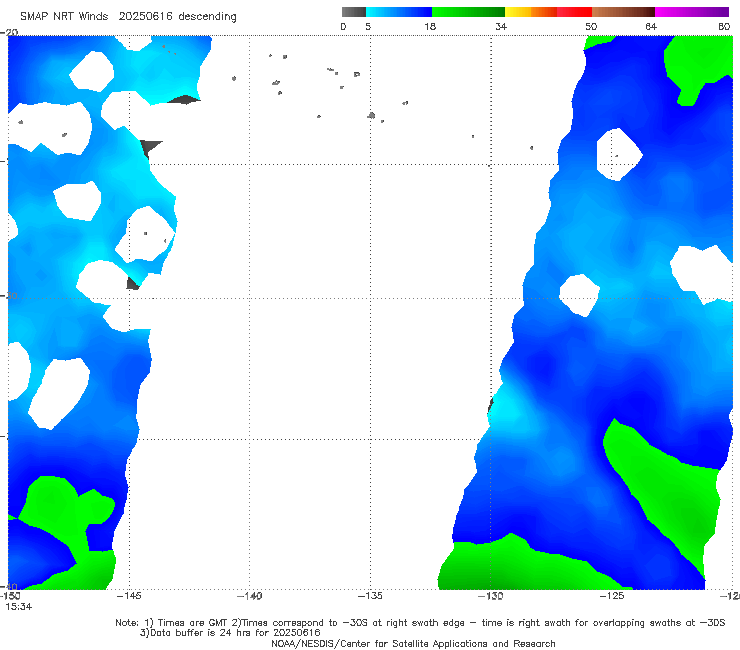This screenshot has width=740, height=650.
Task: Click the note line about GMT times
Action: [x=420, y=623]
